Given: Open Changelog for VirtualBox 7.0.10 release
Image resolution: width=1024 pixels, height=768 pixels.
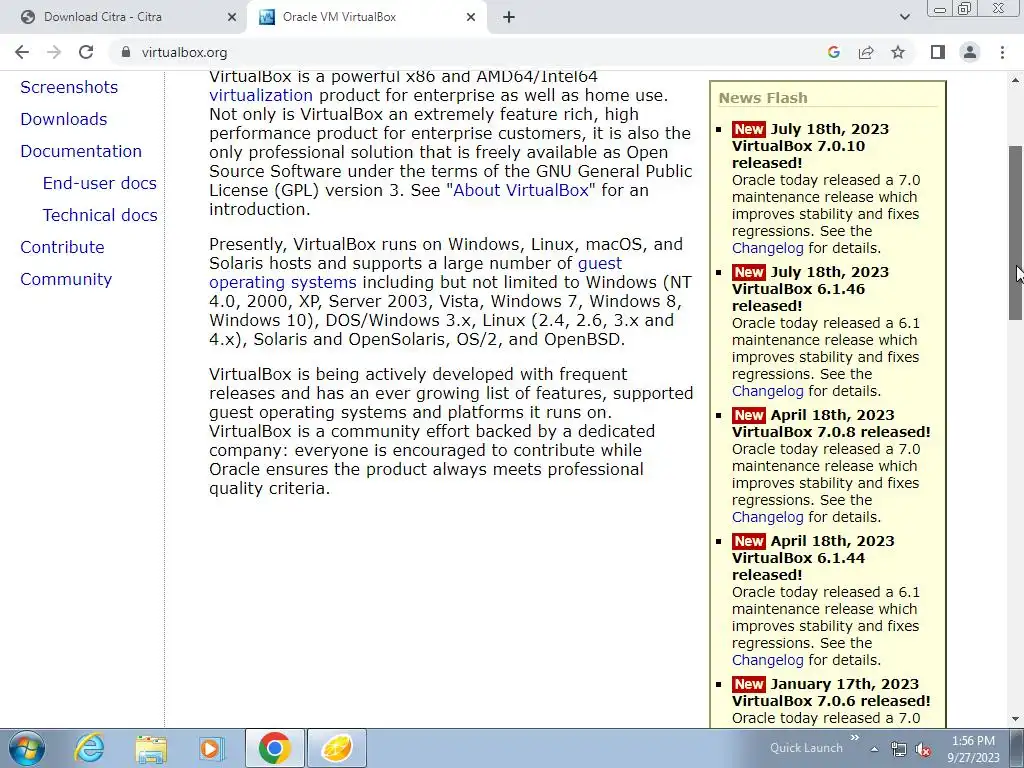Looking at the screenshot, I should (767, 248).
